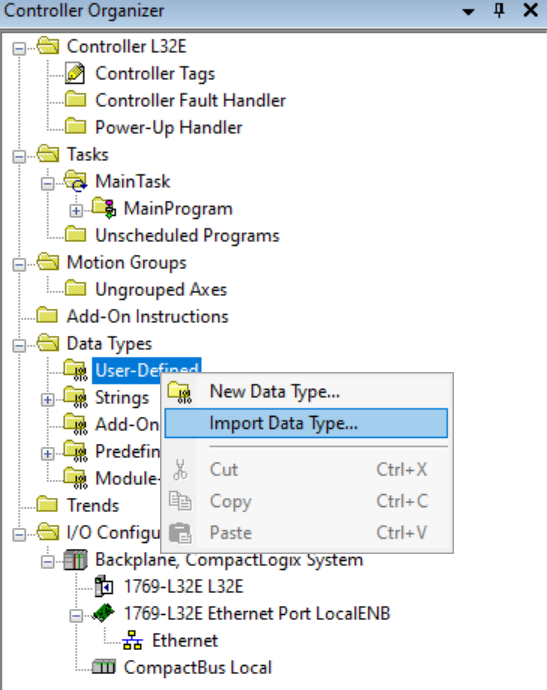Expand the MainProgram tree node
The image size is (547, 690).
[x=76, y=211]
